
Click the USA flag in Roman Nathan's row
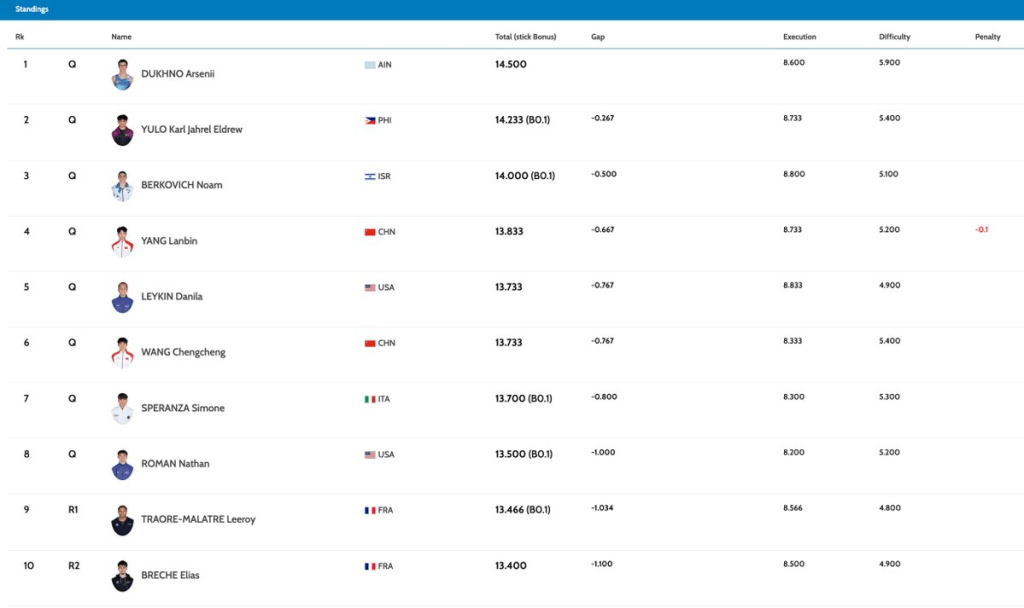click(370, 455)
